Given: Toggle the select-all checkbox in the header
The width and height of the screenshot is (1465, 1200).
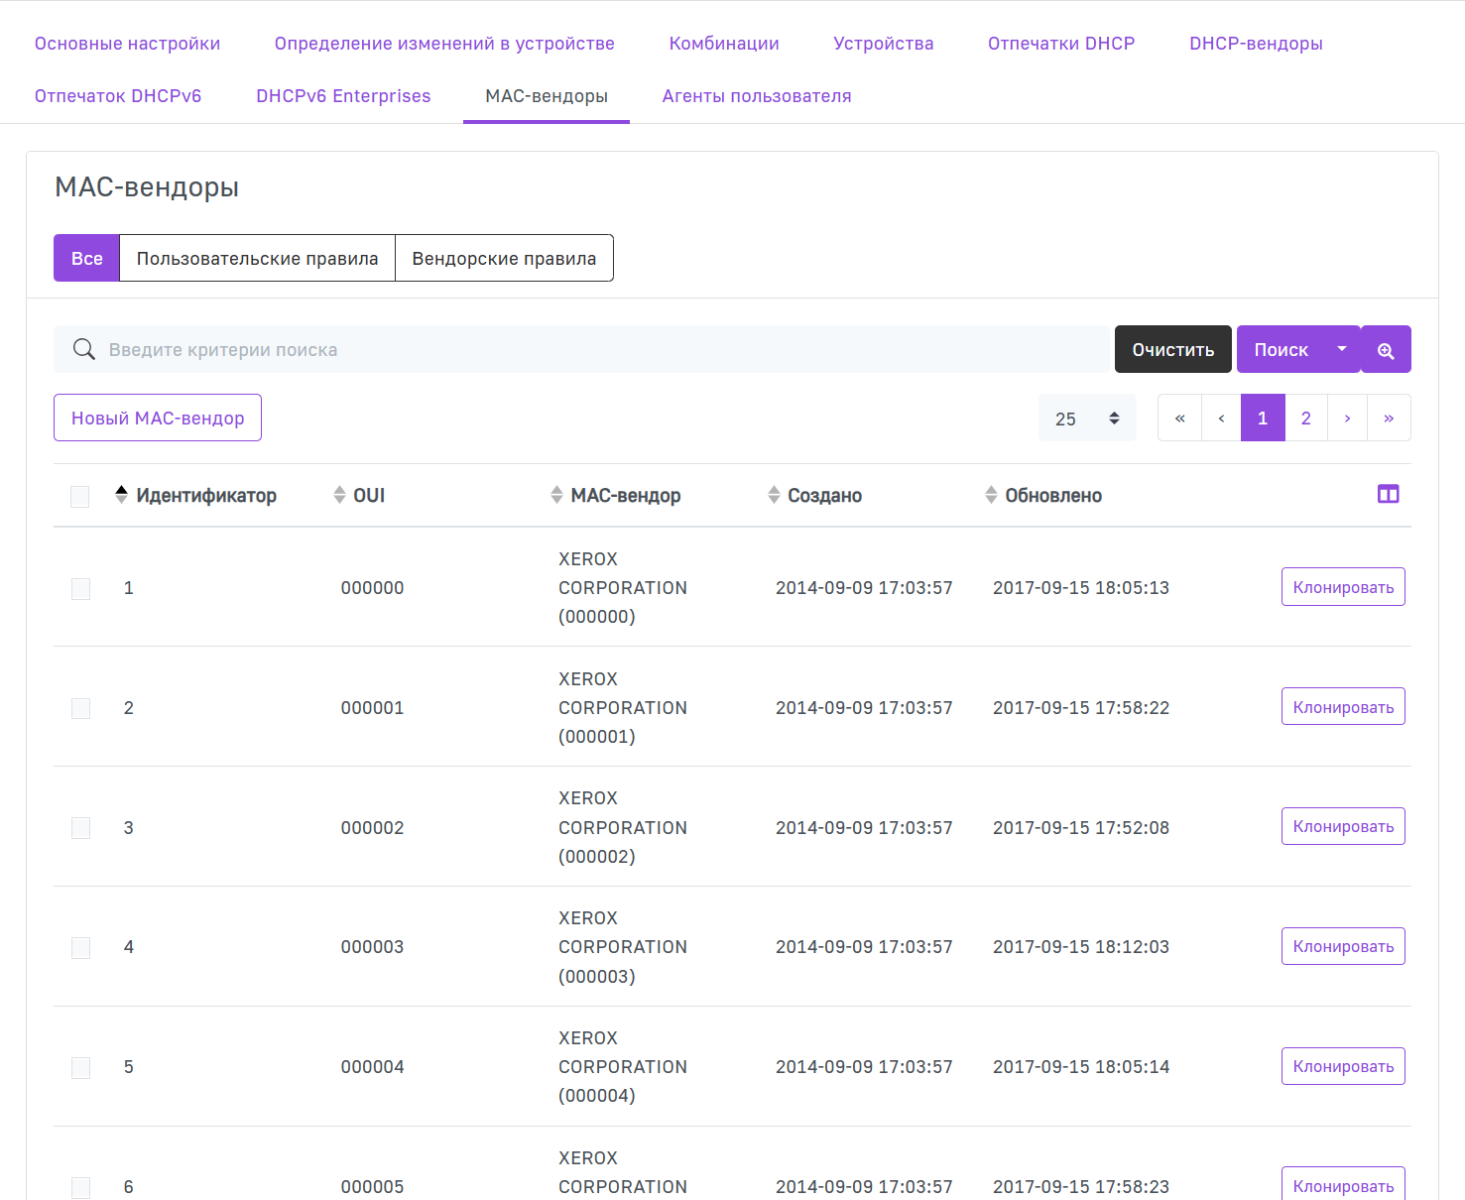Looking at the screenshot, I should (80, 496).
